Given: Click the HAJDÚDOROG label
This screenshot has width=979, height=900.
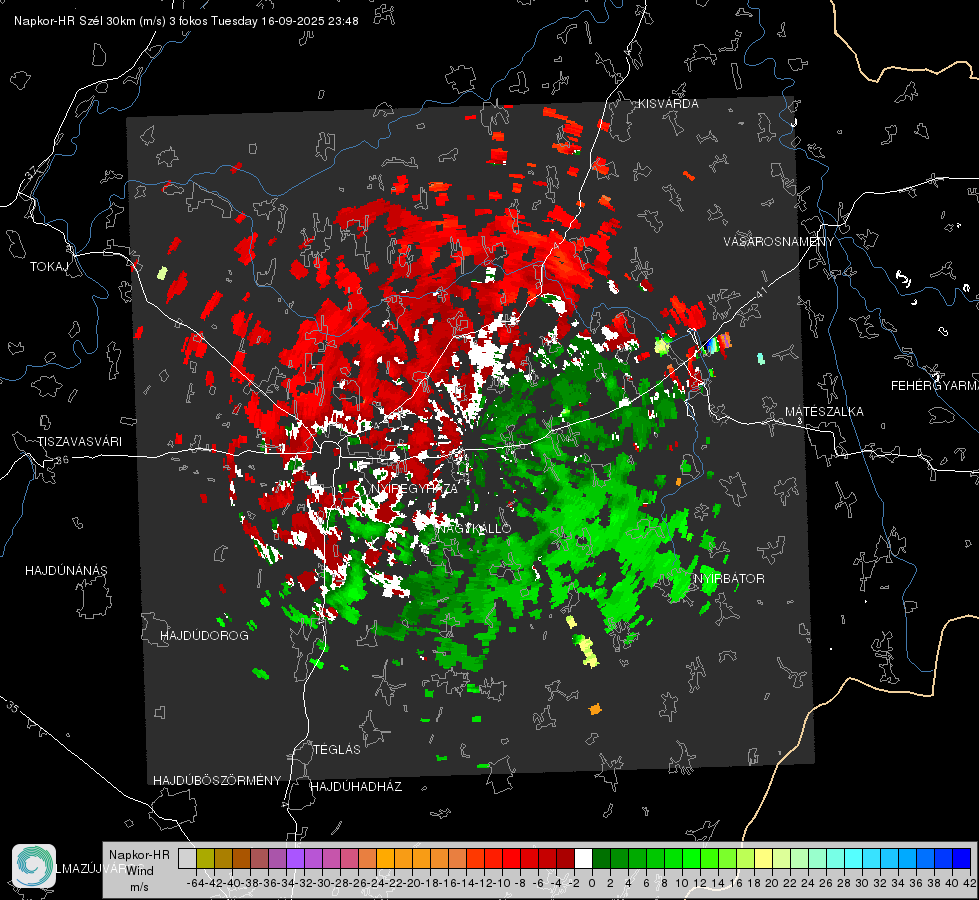Looking at the screenshot, I should point(204,635).
